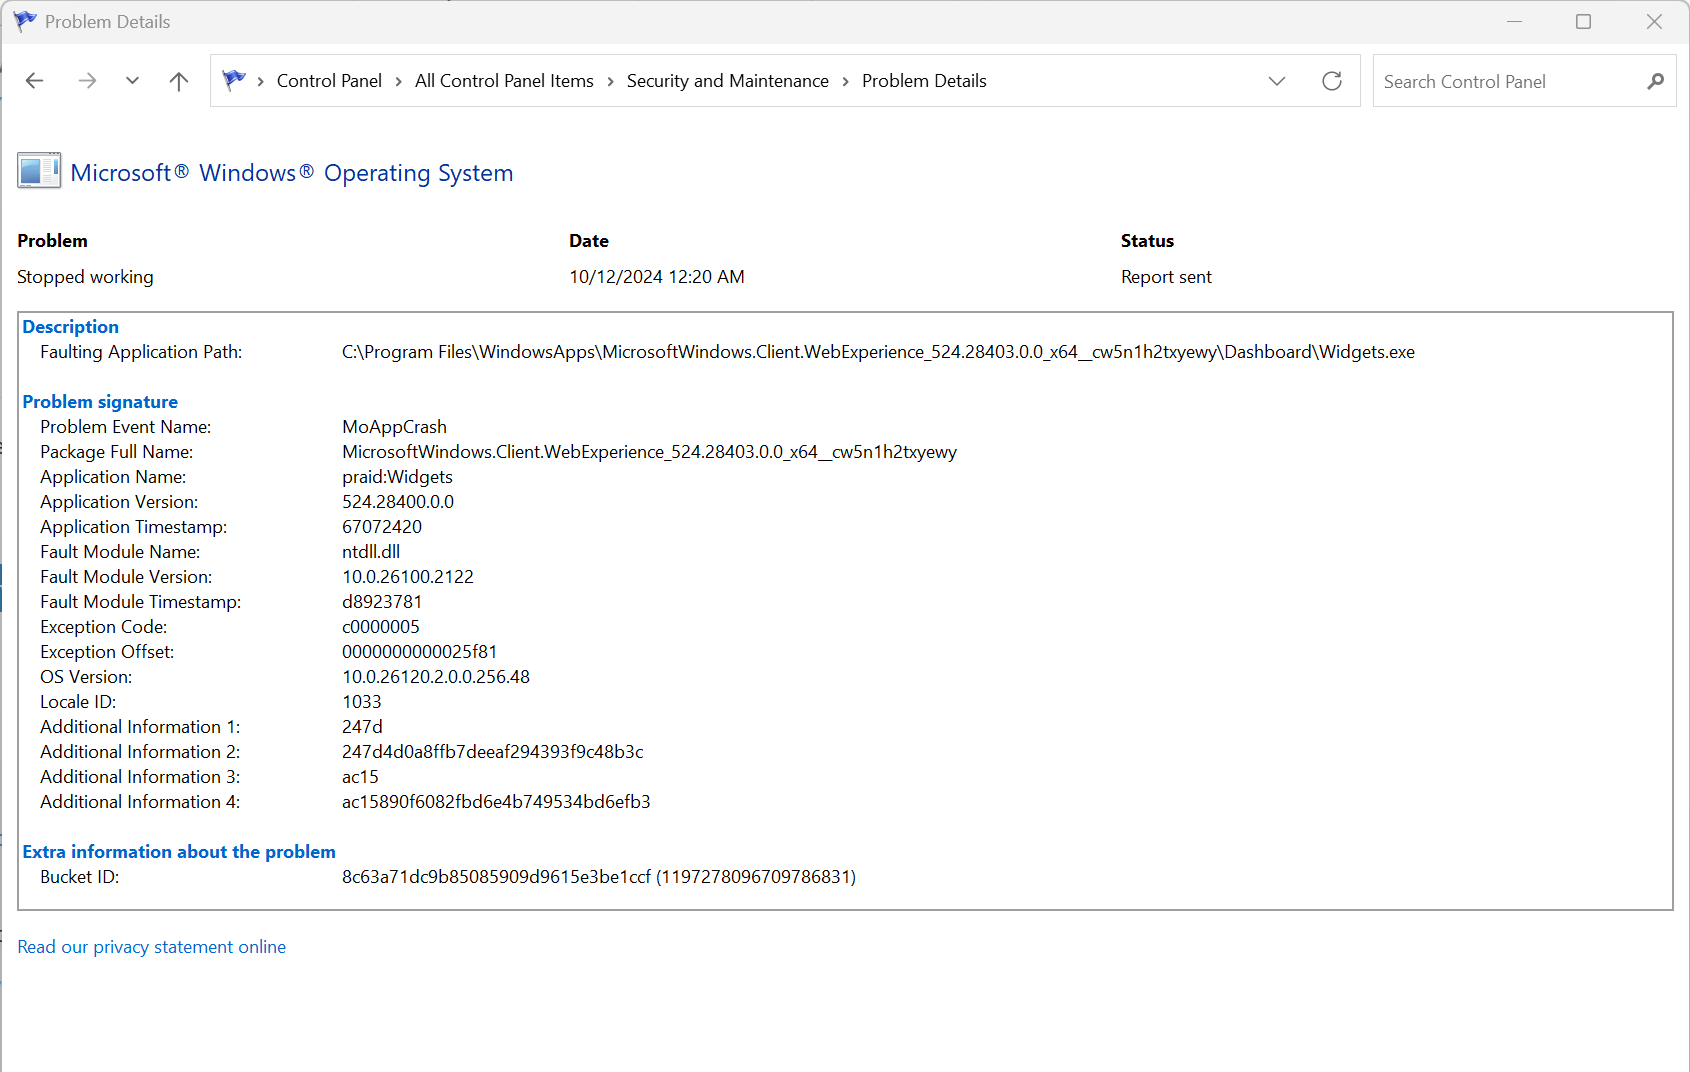This screenshot has width=1690, height=1072.
Task: Click the ntdll.dll fault module name
Action: pyautogui.click(x=371, y=552)
